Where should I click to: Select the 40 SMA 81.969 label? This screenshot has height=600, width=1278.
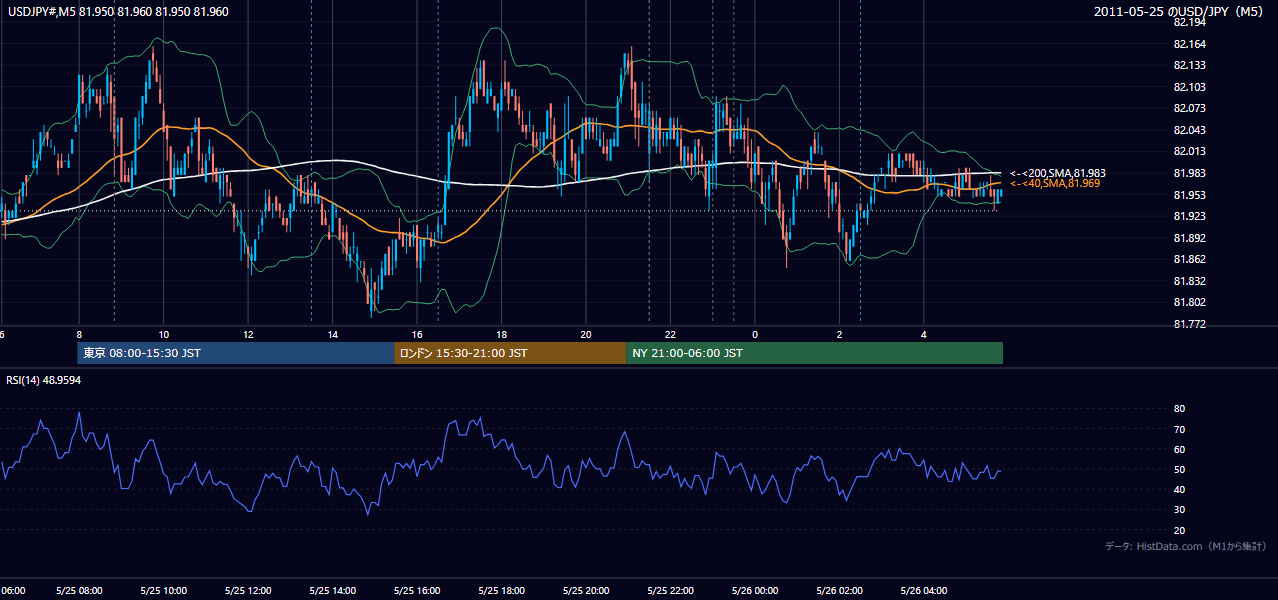(1054, 183)
